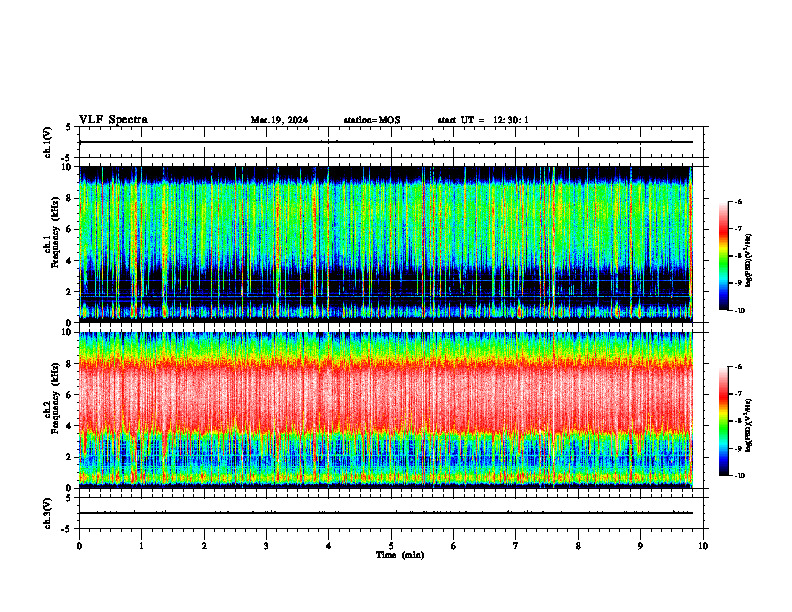Screen dimensions: 792x612
Task: Click time axis tick label "2"
Action: (204, 546)
